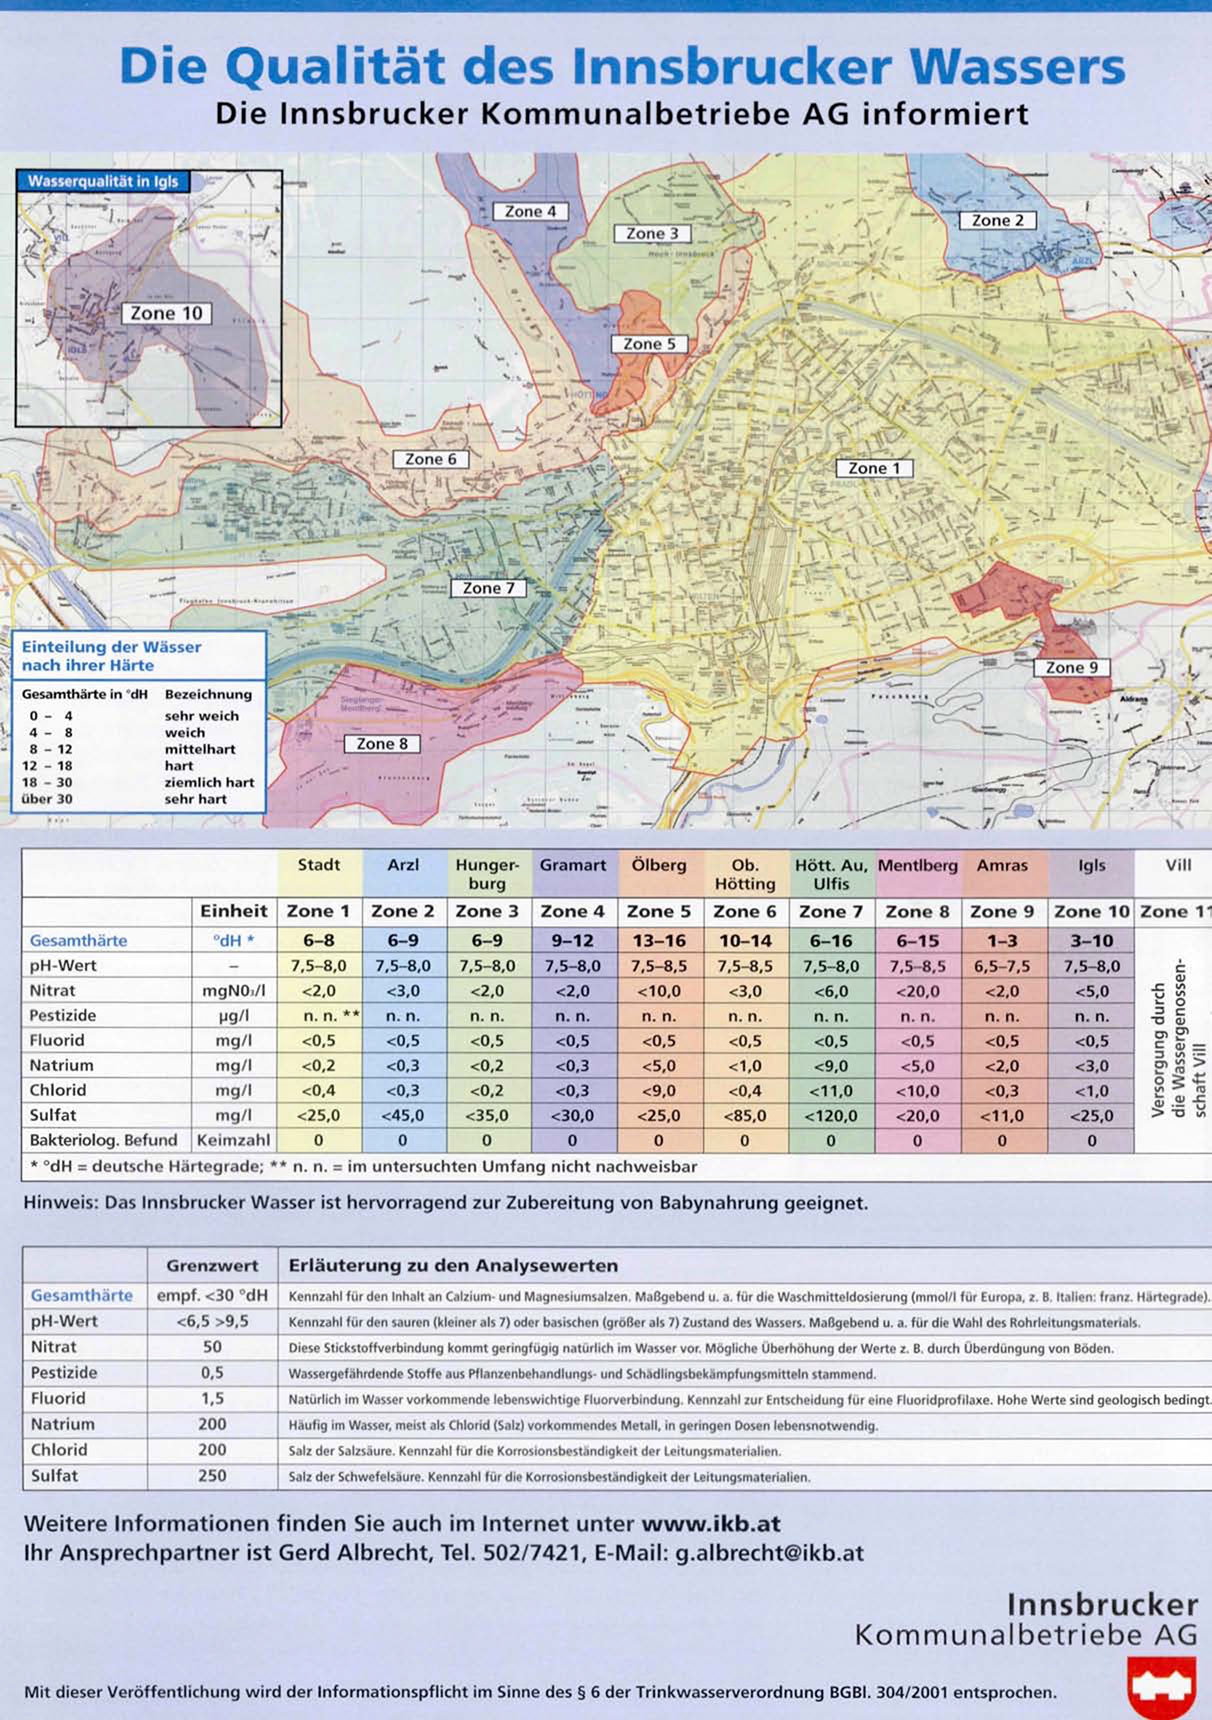This screenshot has width=1212, height=1720.
Task: Click the Zone 8 map label
Action: (382, 744)
